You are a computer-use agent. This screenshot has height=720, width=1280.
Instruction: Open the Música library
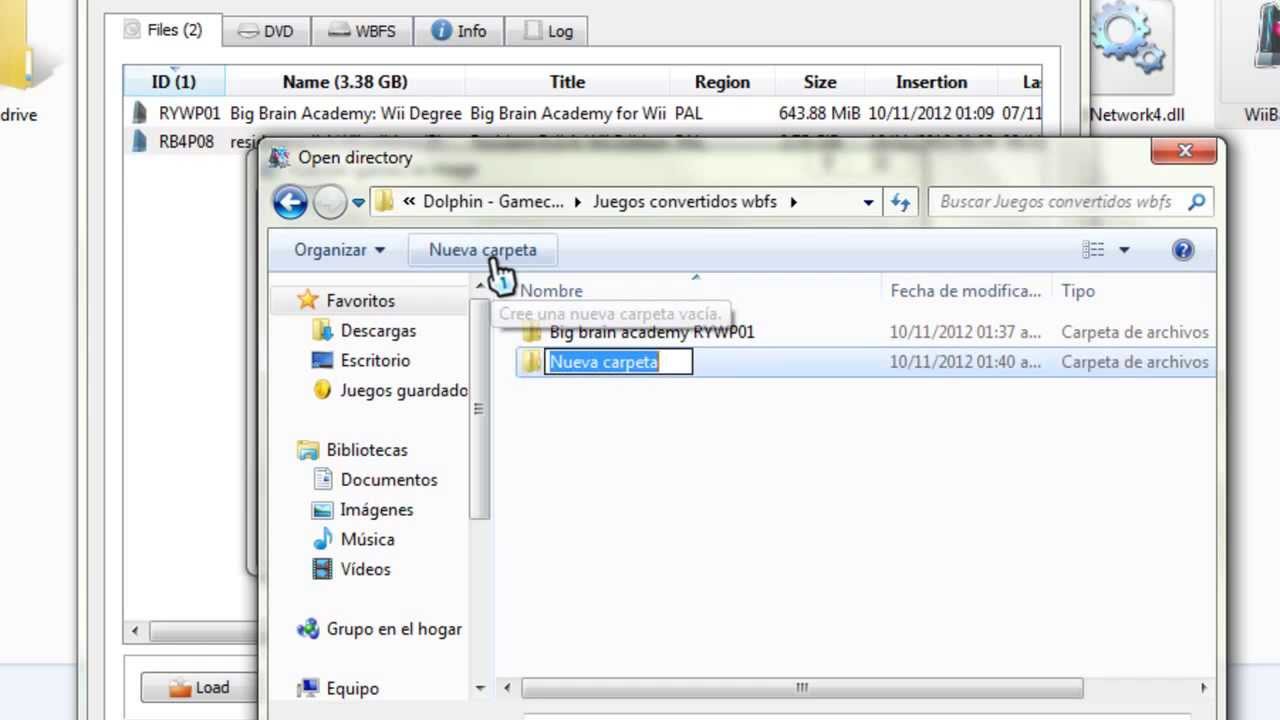click(x=367, y=539)
